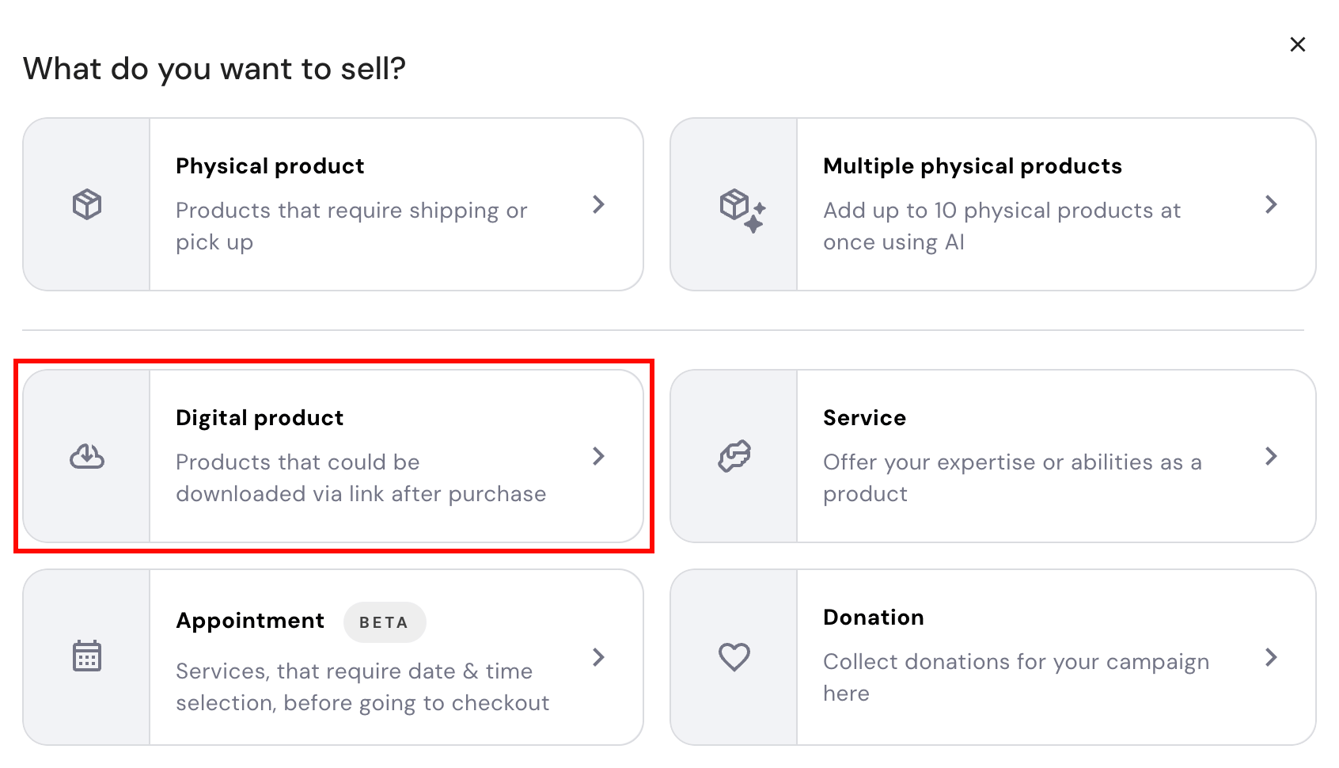
Task: Click the Service puzzle piece icon
Action: click(736, 456)
